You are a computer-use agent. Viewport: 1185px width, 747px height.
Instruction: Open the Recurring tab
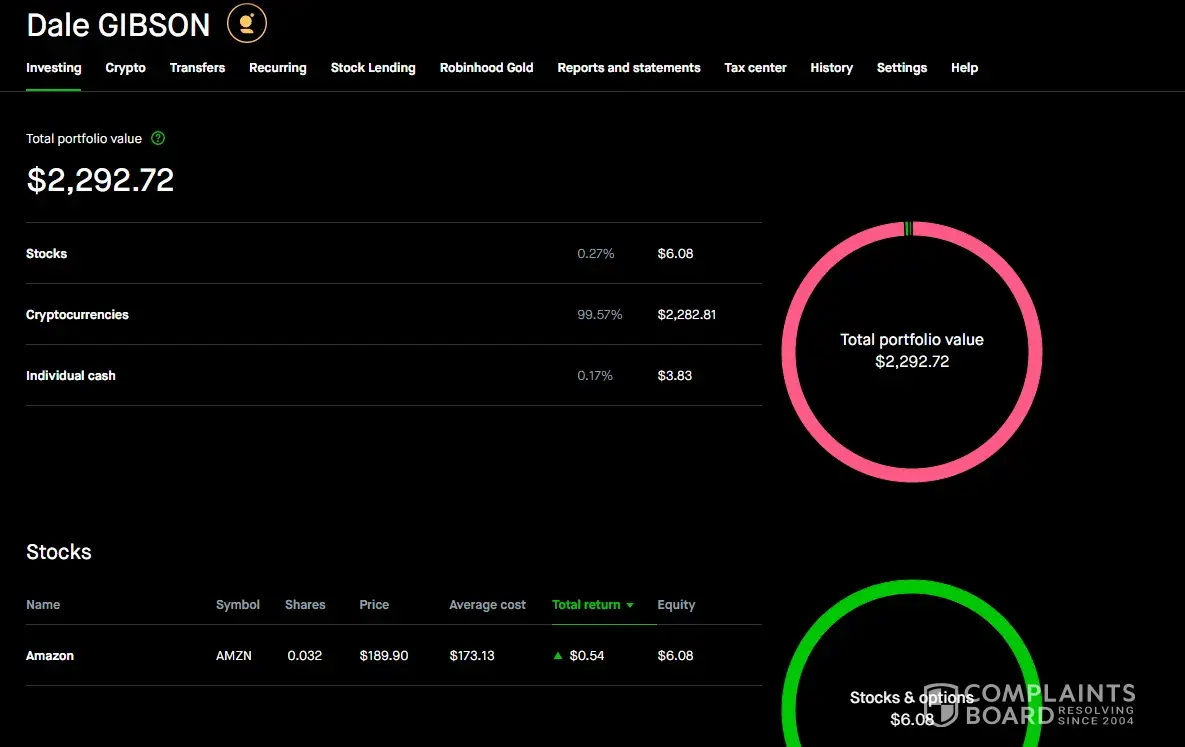click(x=277, y=68)
